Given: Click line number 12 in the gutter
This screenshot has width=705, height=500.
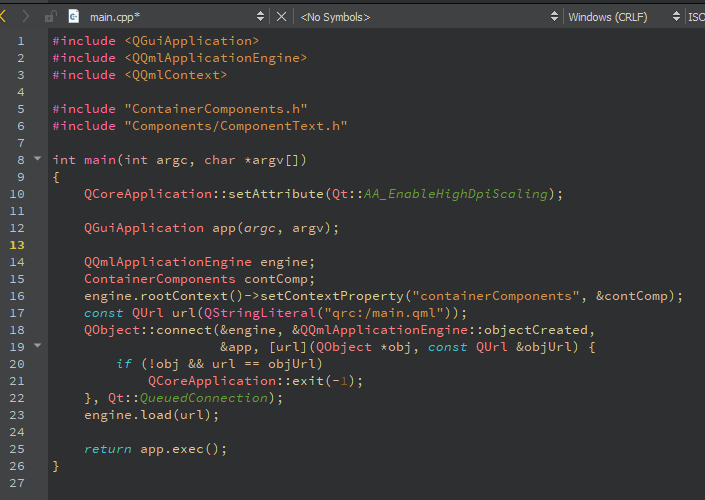Looking at the screenshot, I should click(x=17, y=245).
